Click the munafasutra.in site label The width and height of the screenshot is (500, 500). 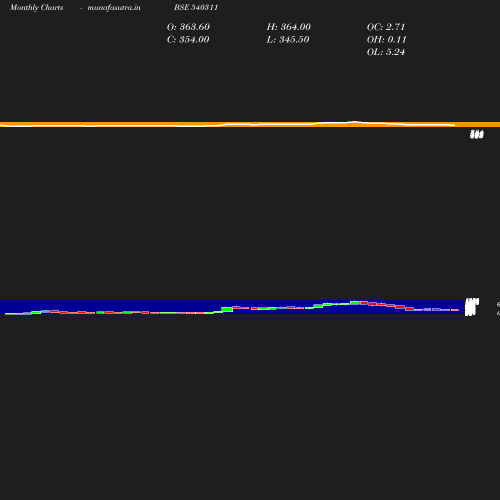114,7
